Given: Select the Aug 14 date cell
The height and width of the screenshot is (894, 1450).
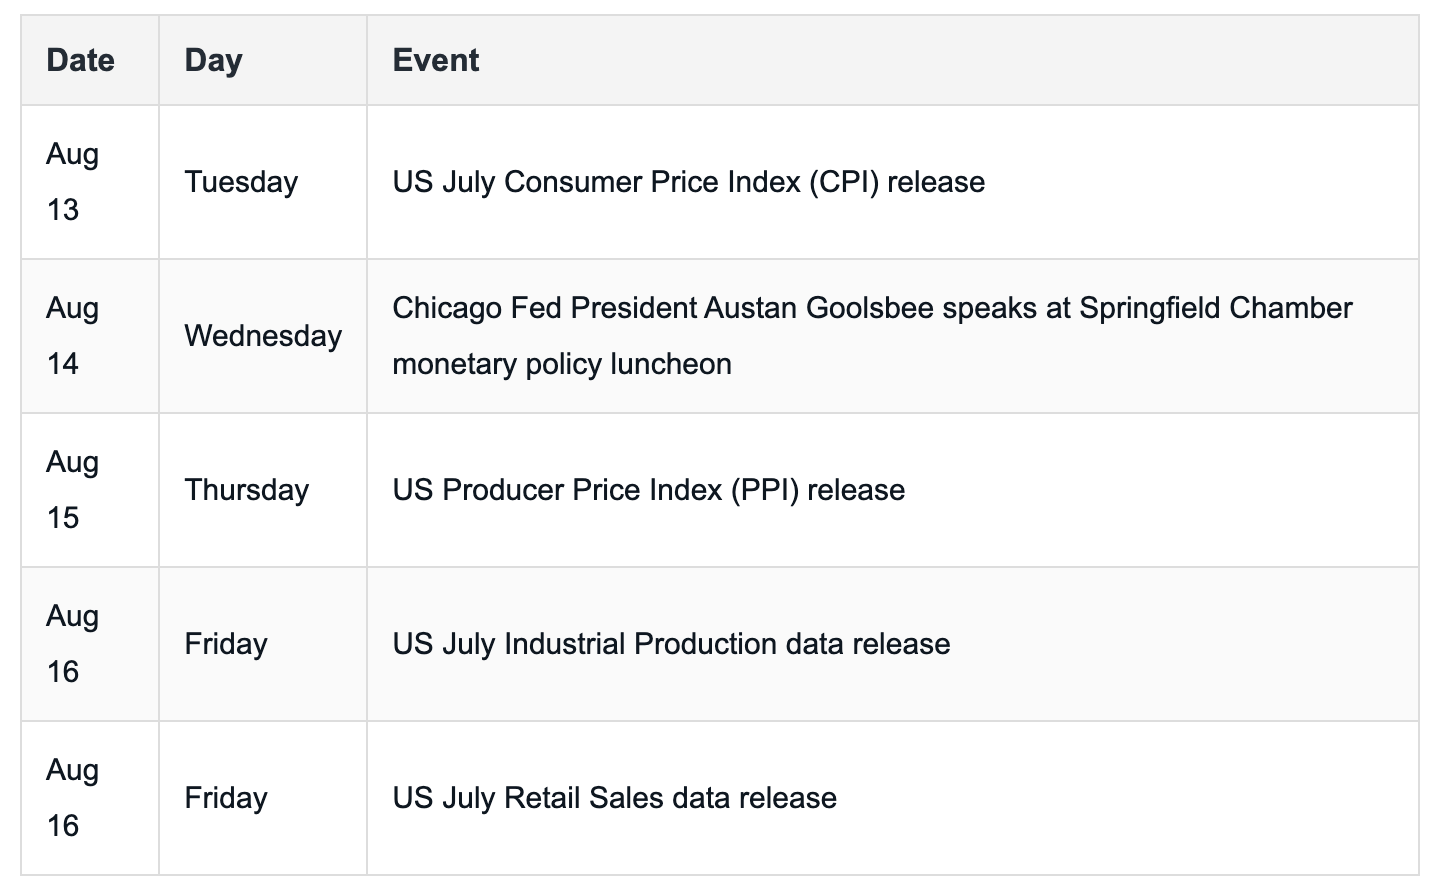Looking at the screenshot, I should point(90,336).
